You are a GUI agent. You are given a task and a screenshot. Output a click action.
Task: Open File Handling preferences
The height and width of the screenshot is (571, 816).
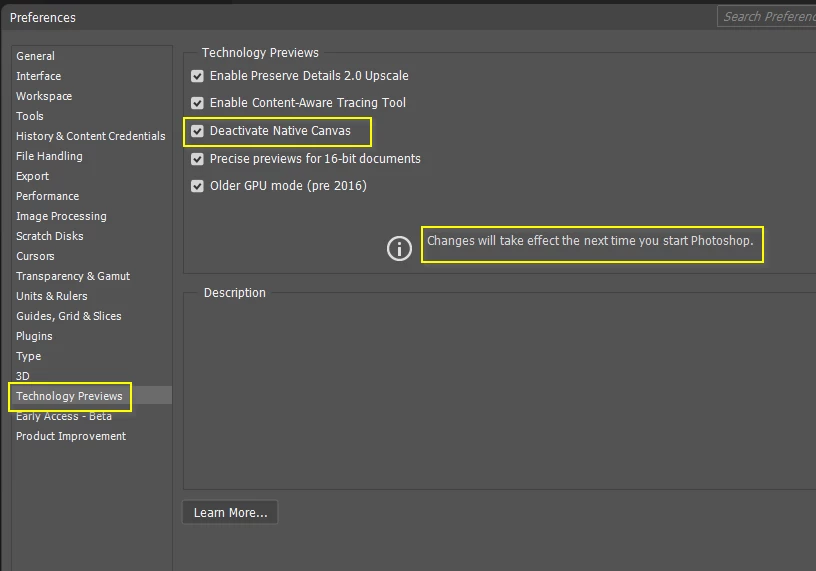coord(49,156)
